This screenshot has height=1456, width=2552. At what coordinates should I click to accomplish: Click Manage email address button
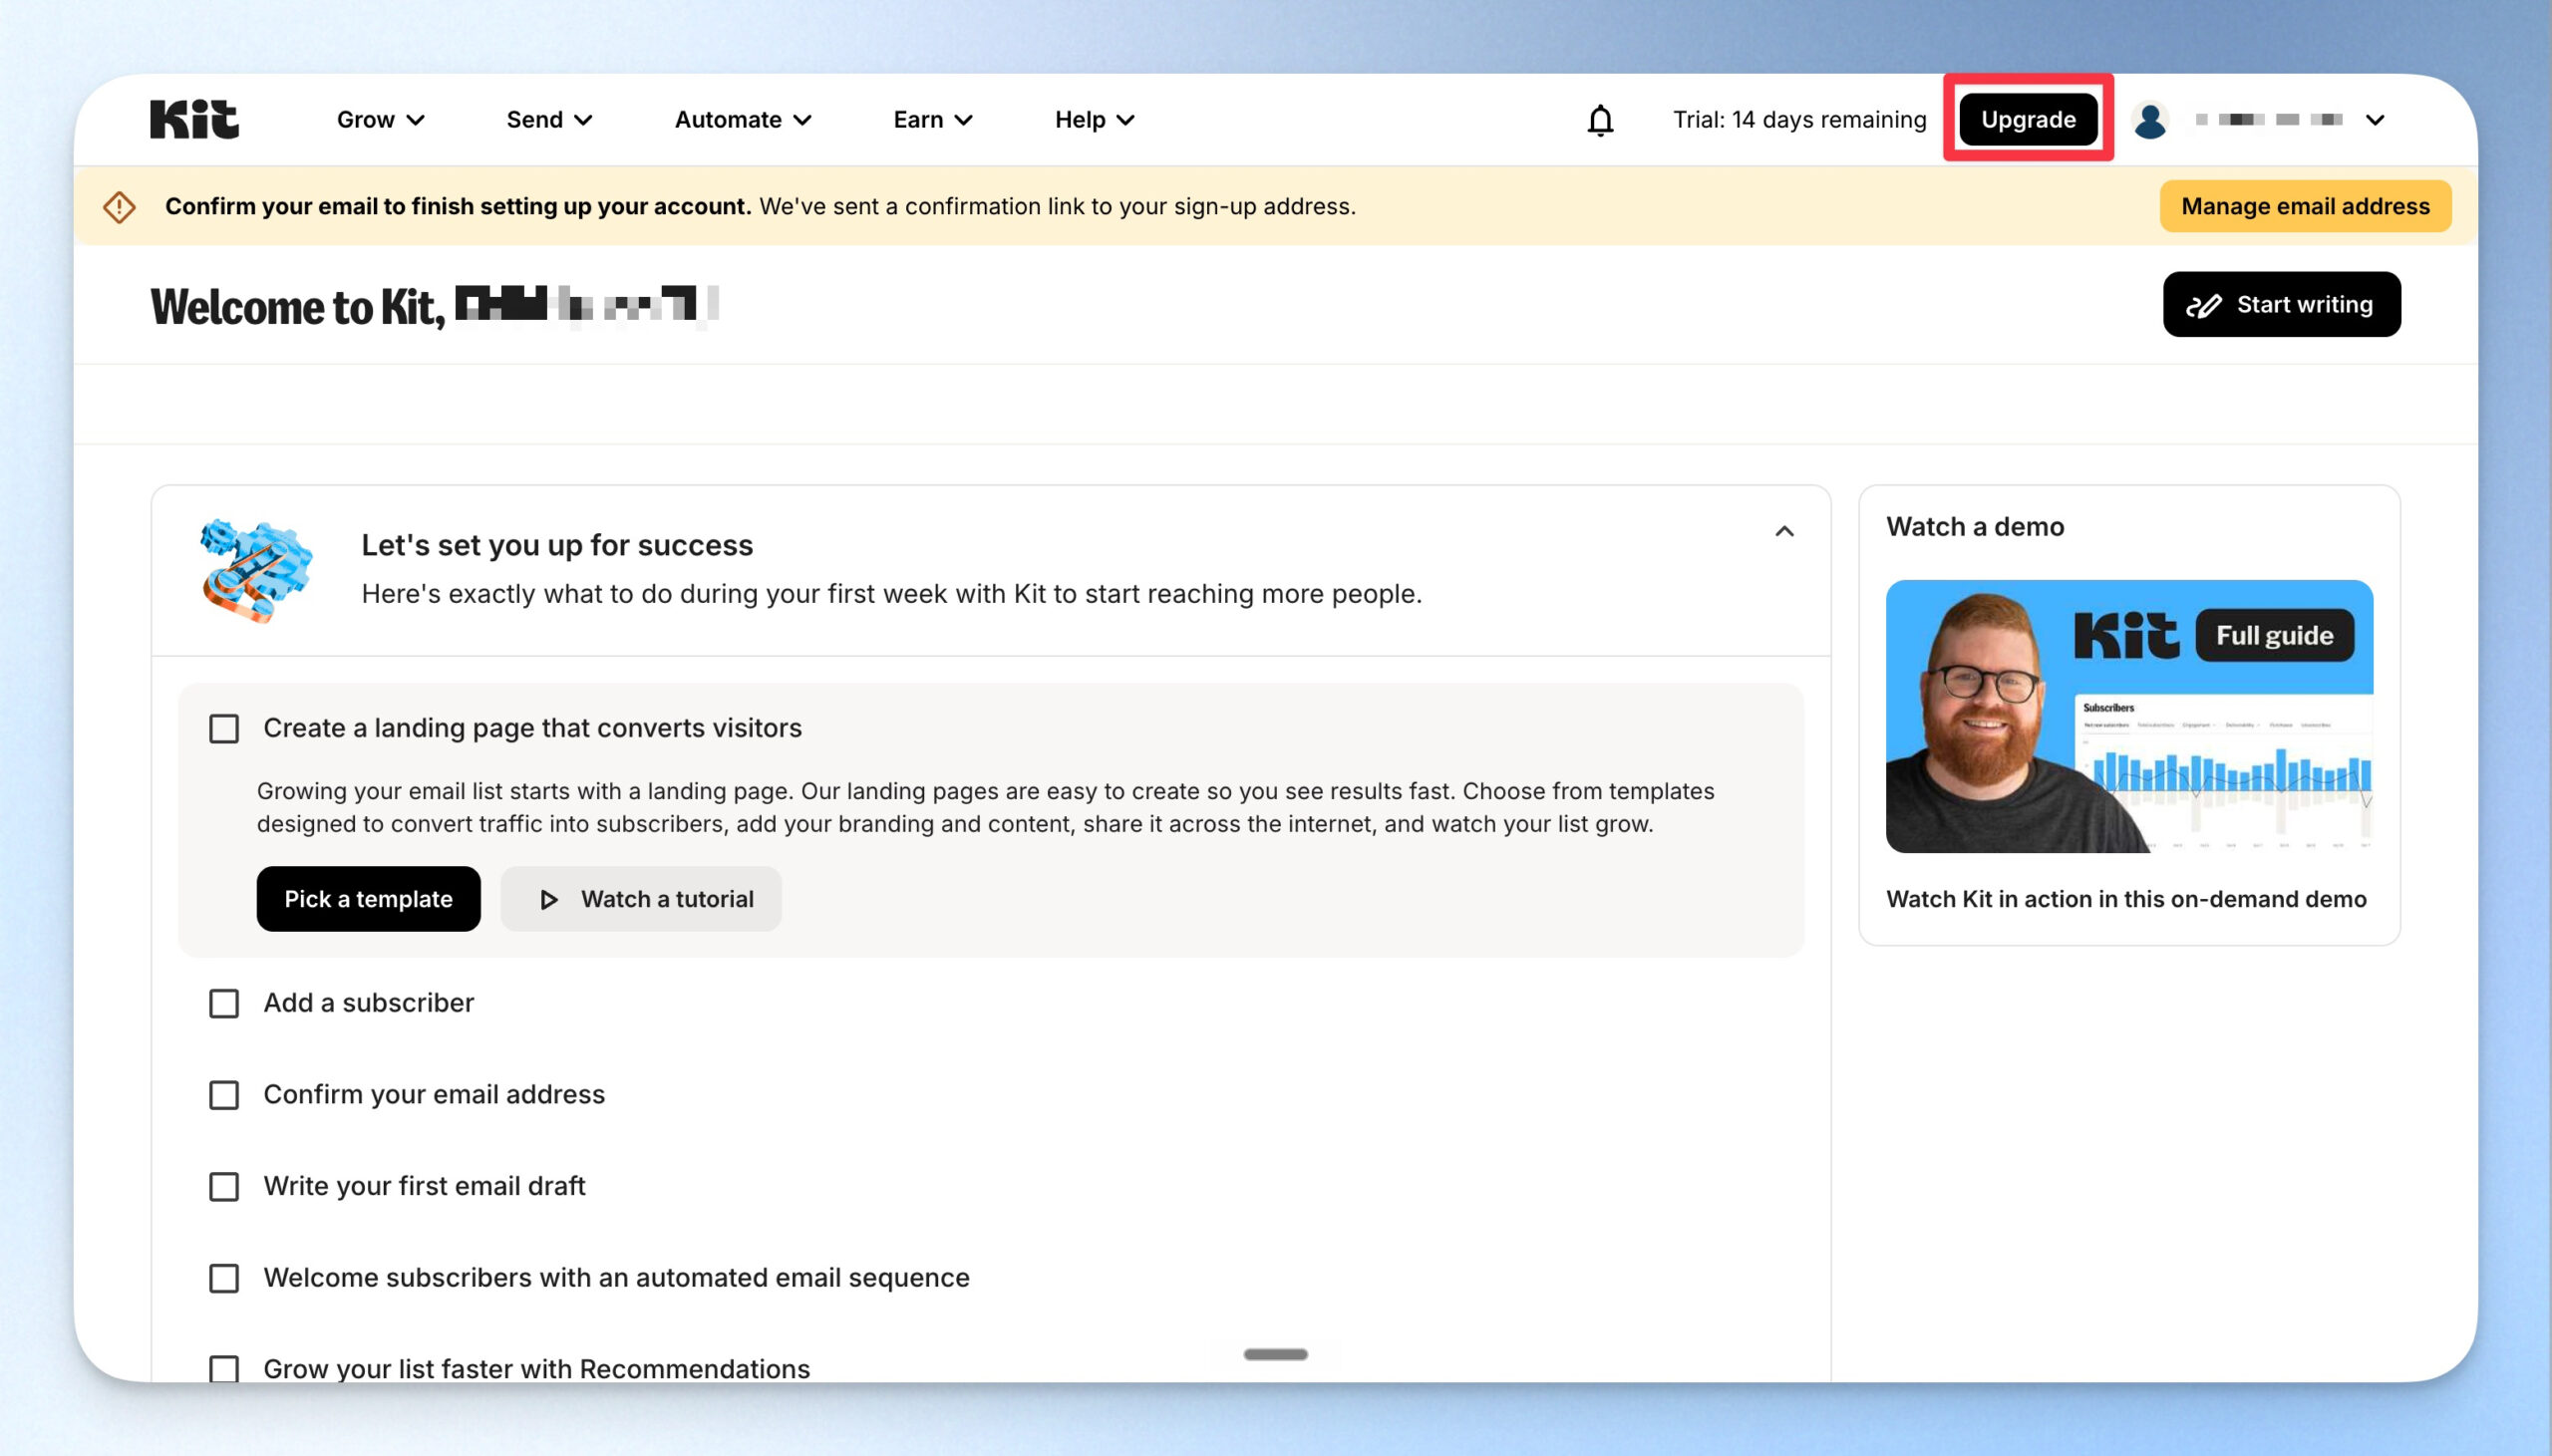pos(2305,206)
